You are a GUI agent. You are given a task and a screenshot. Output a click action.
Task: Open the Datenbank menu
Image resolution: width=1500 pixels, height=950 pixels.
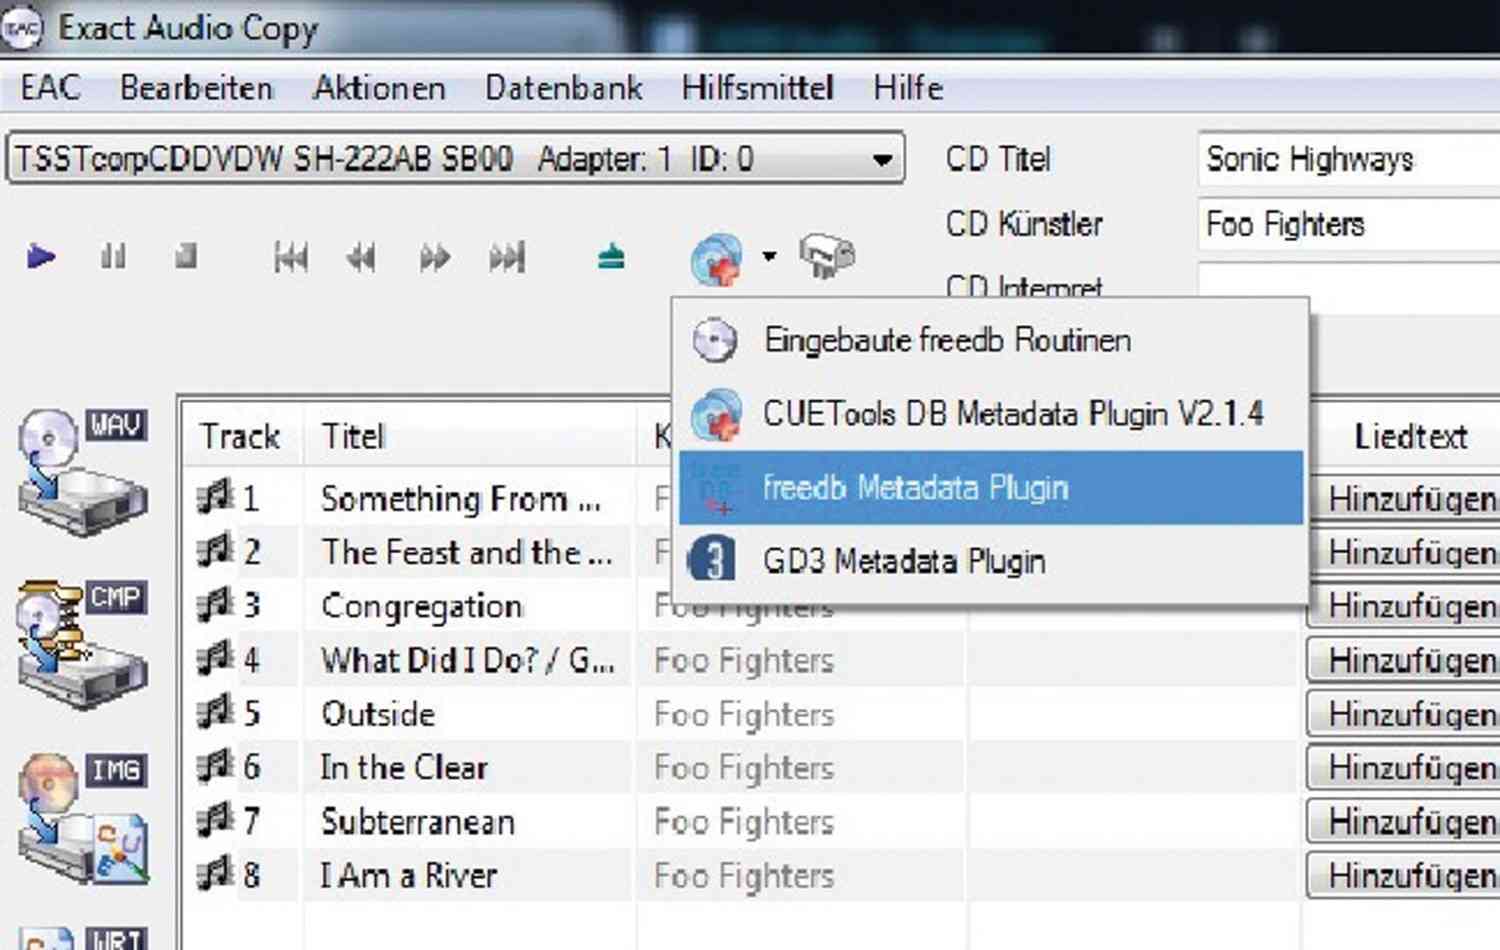[563, 88]
